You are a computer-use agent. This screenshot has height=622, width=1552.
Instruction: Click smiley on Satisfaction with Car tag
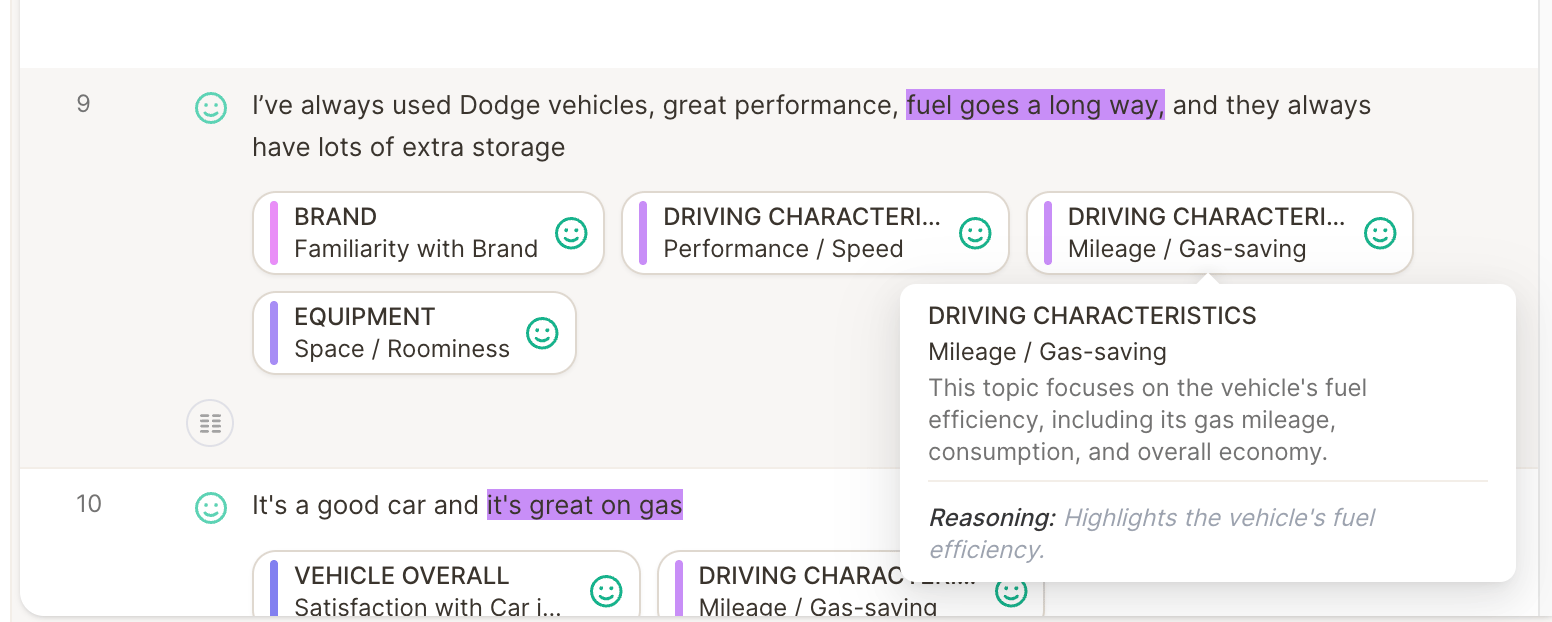606,591
